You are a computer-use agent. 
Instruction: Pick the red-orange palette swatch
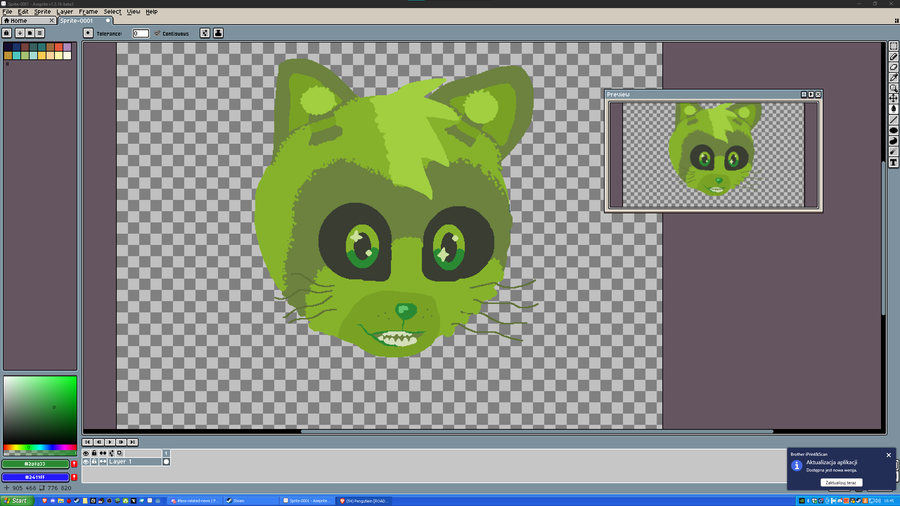tap(59, 47)
